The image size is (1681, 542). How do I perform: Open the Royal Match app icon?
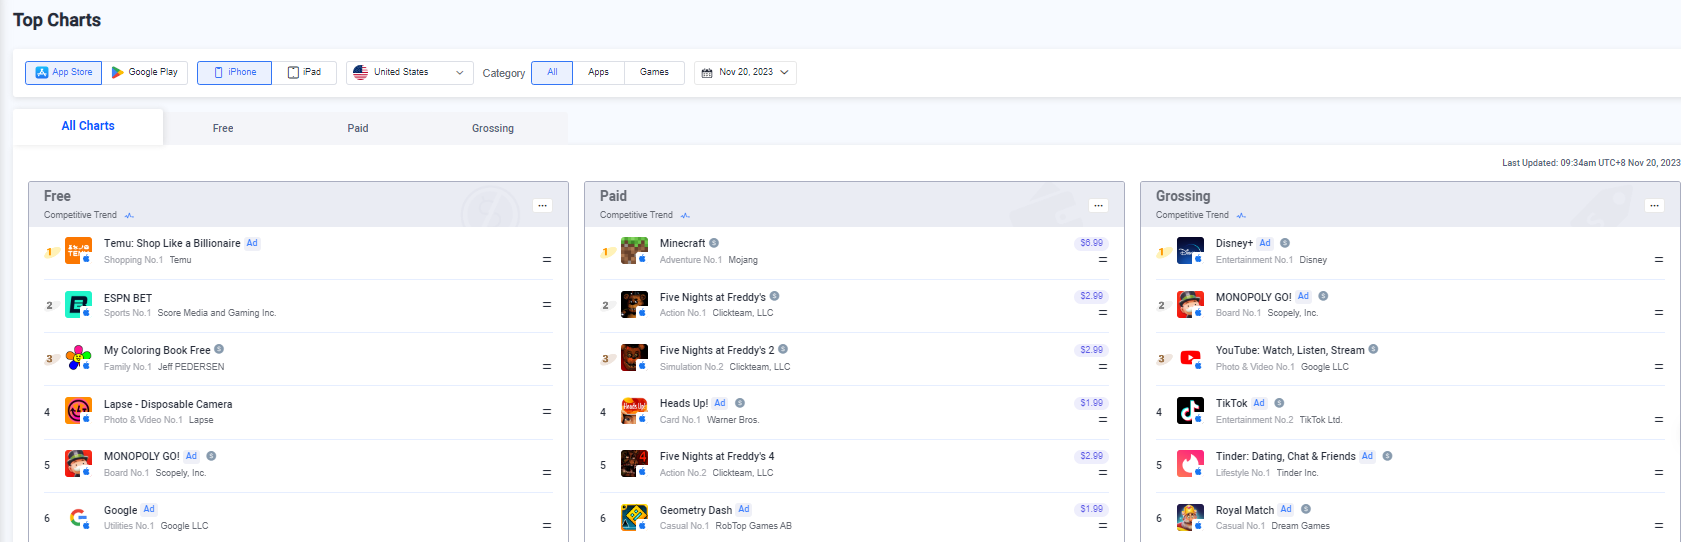coord(1190,517)
